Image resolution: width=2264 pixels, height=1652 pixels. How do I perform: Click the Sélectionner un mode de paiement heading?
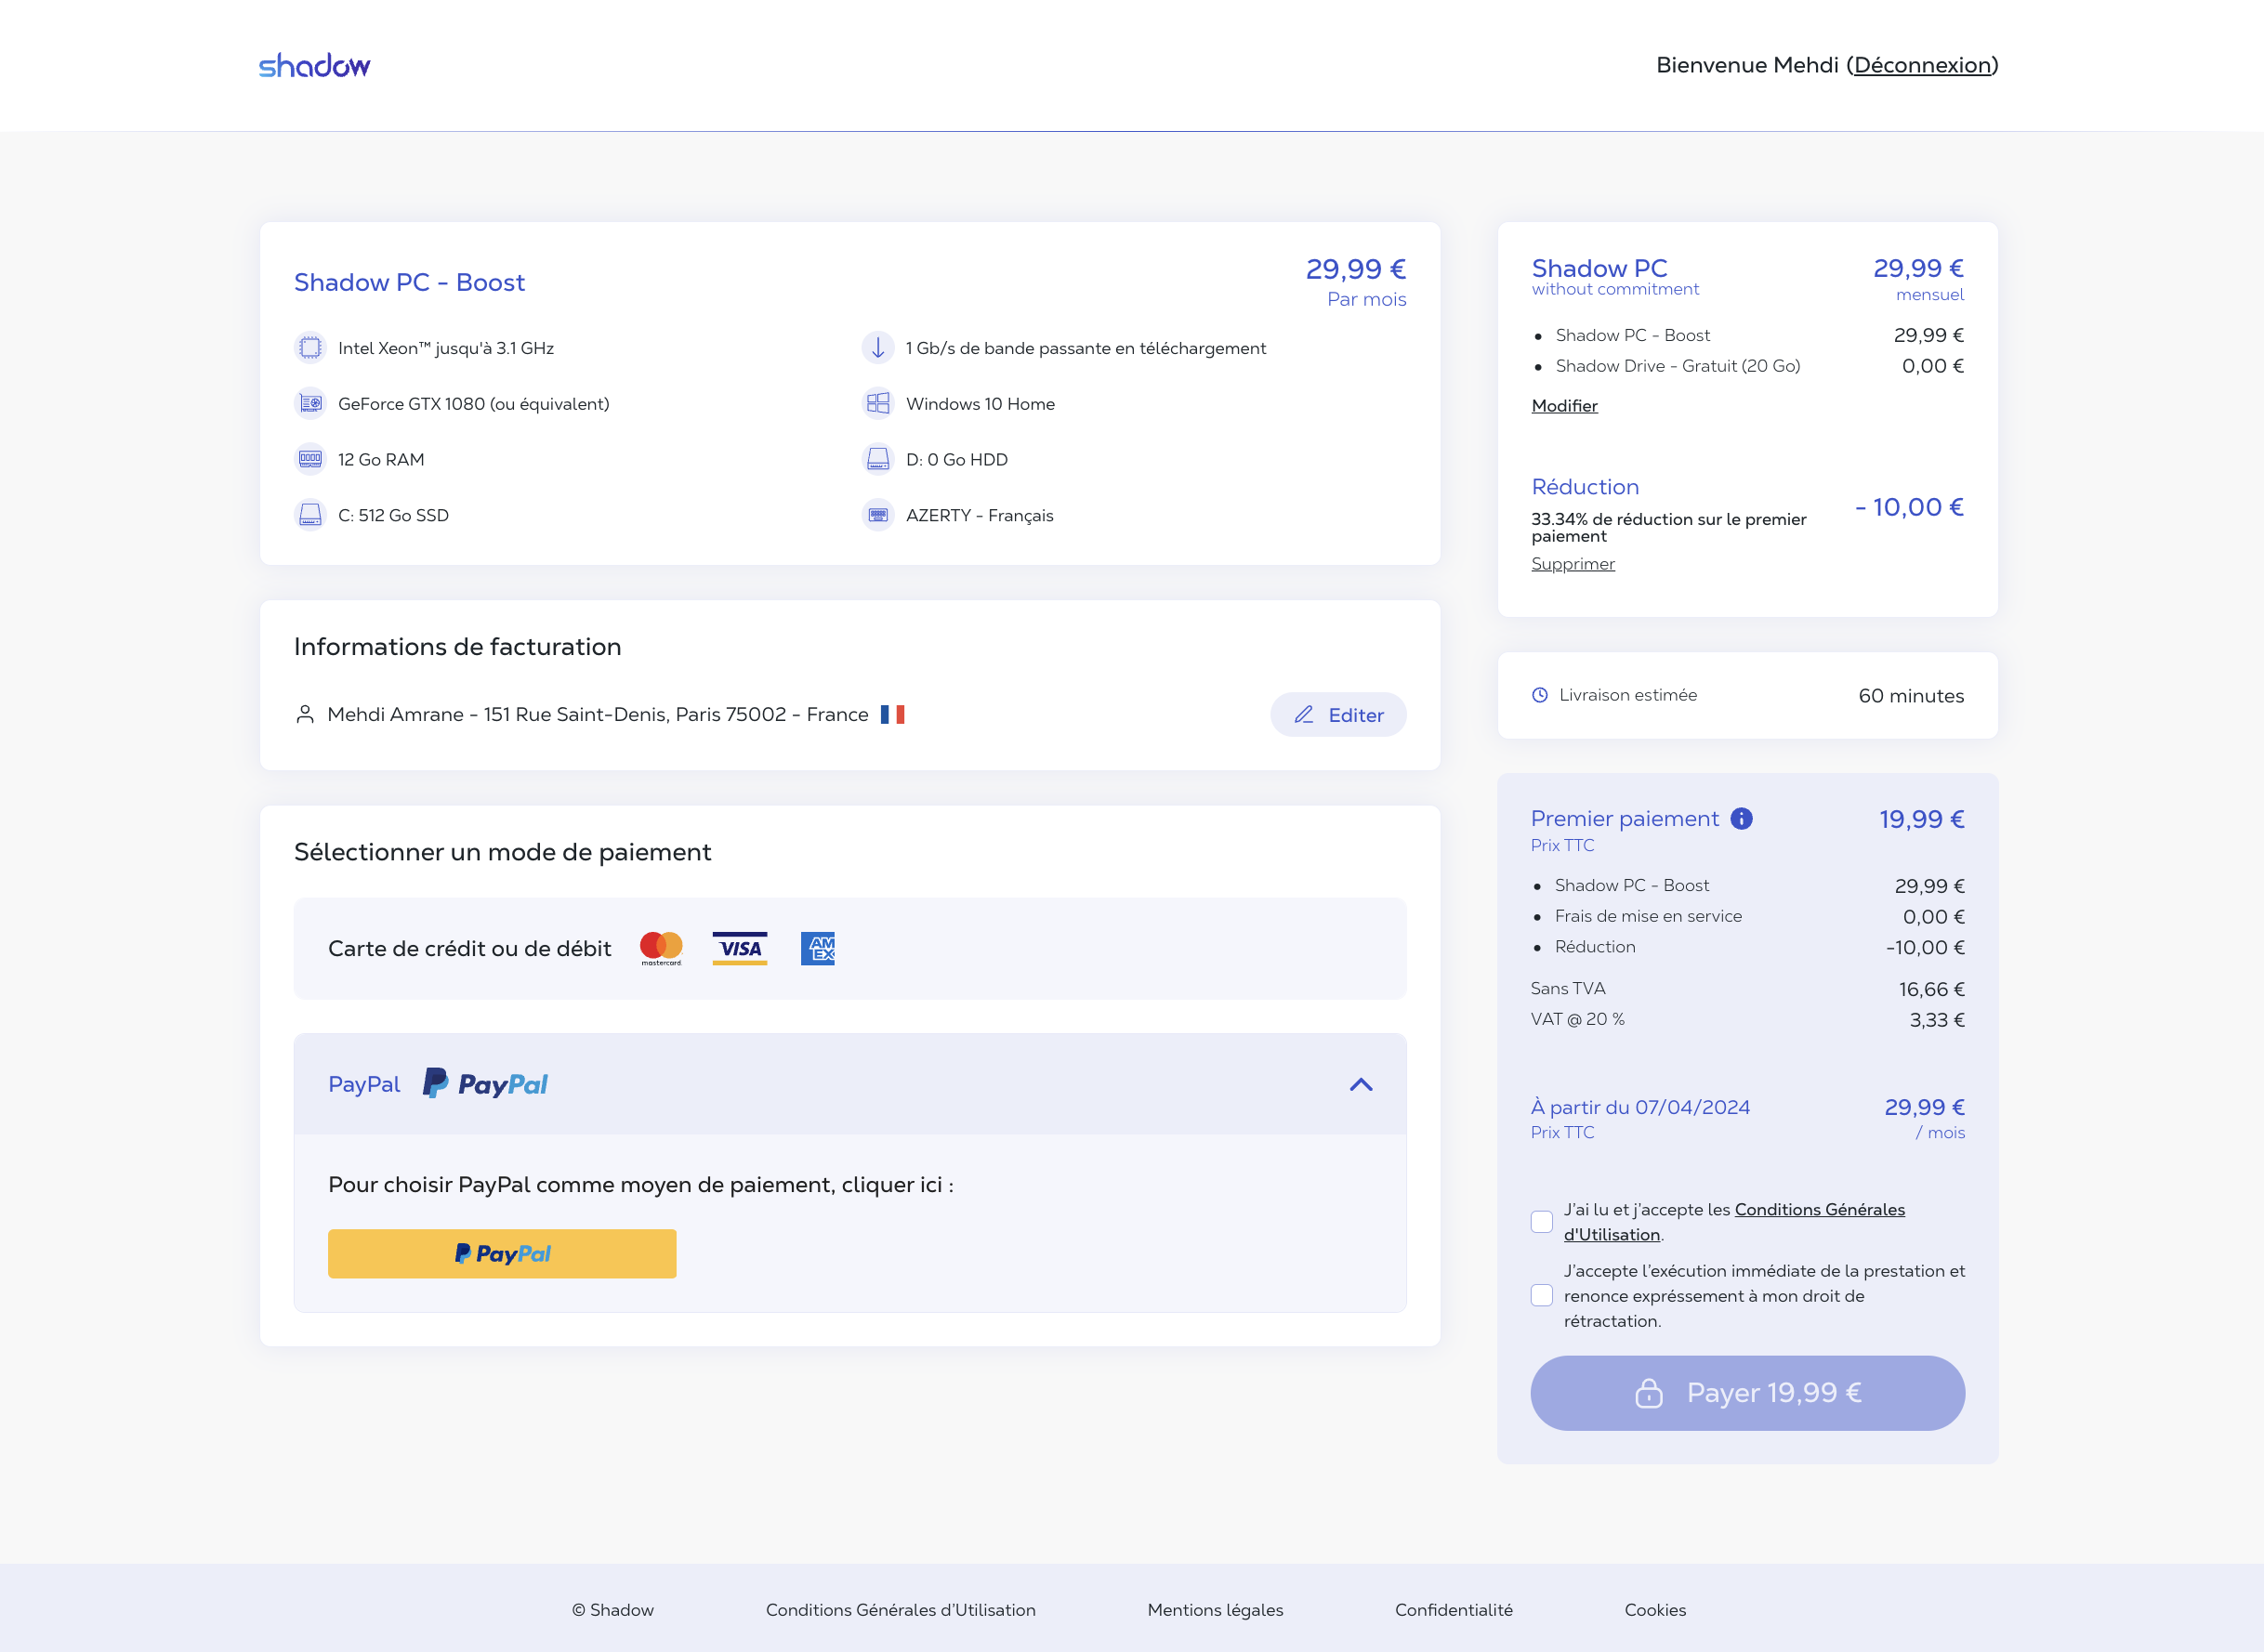pos(502,852)
